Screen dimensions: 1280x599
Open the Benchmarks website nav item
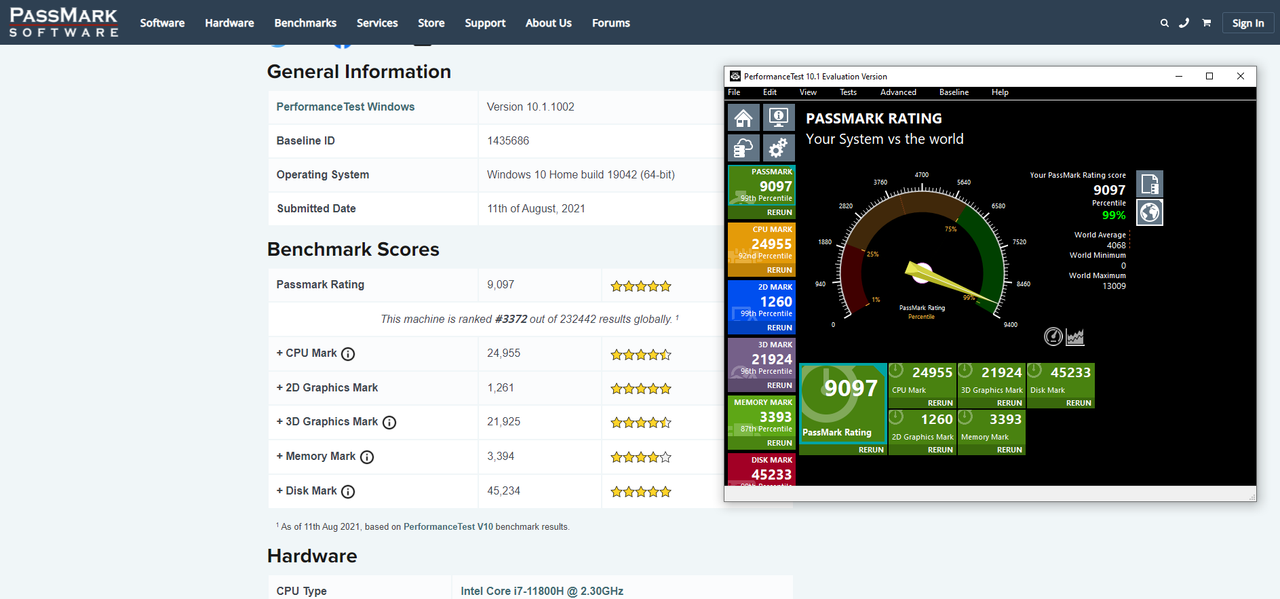[x=305, y=23]
